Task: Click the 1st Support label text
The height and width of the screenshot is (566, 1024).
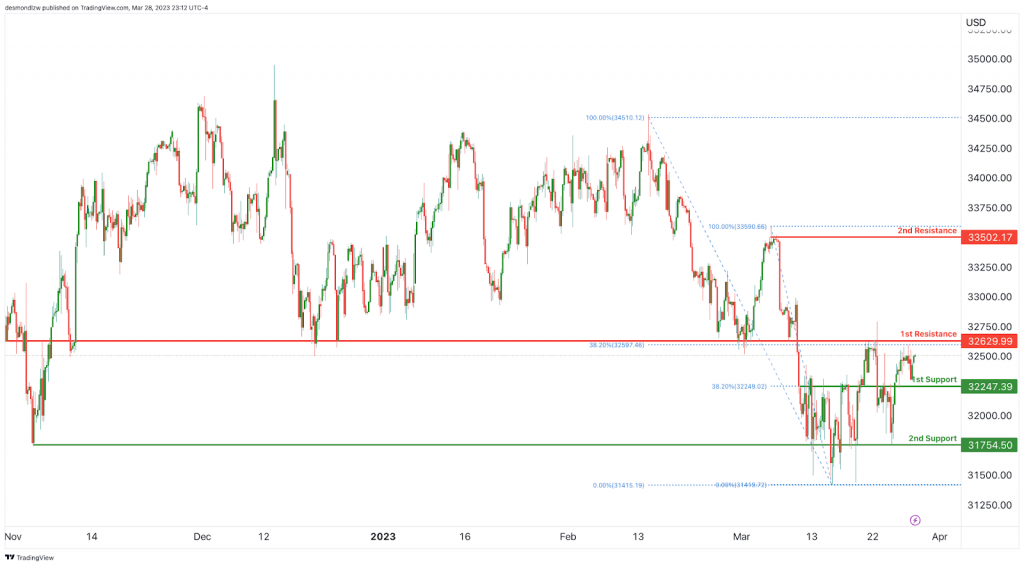Action: [935, 379]
